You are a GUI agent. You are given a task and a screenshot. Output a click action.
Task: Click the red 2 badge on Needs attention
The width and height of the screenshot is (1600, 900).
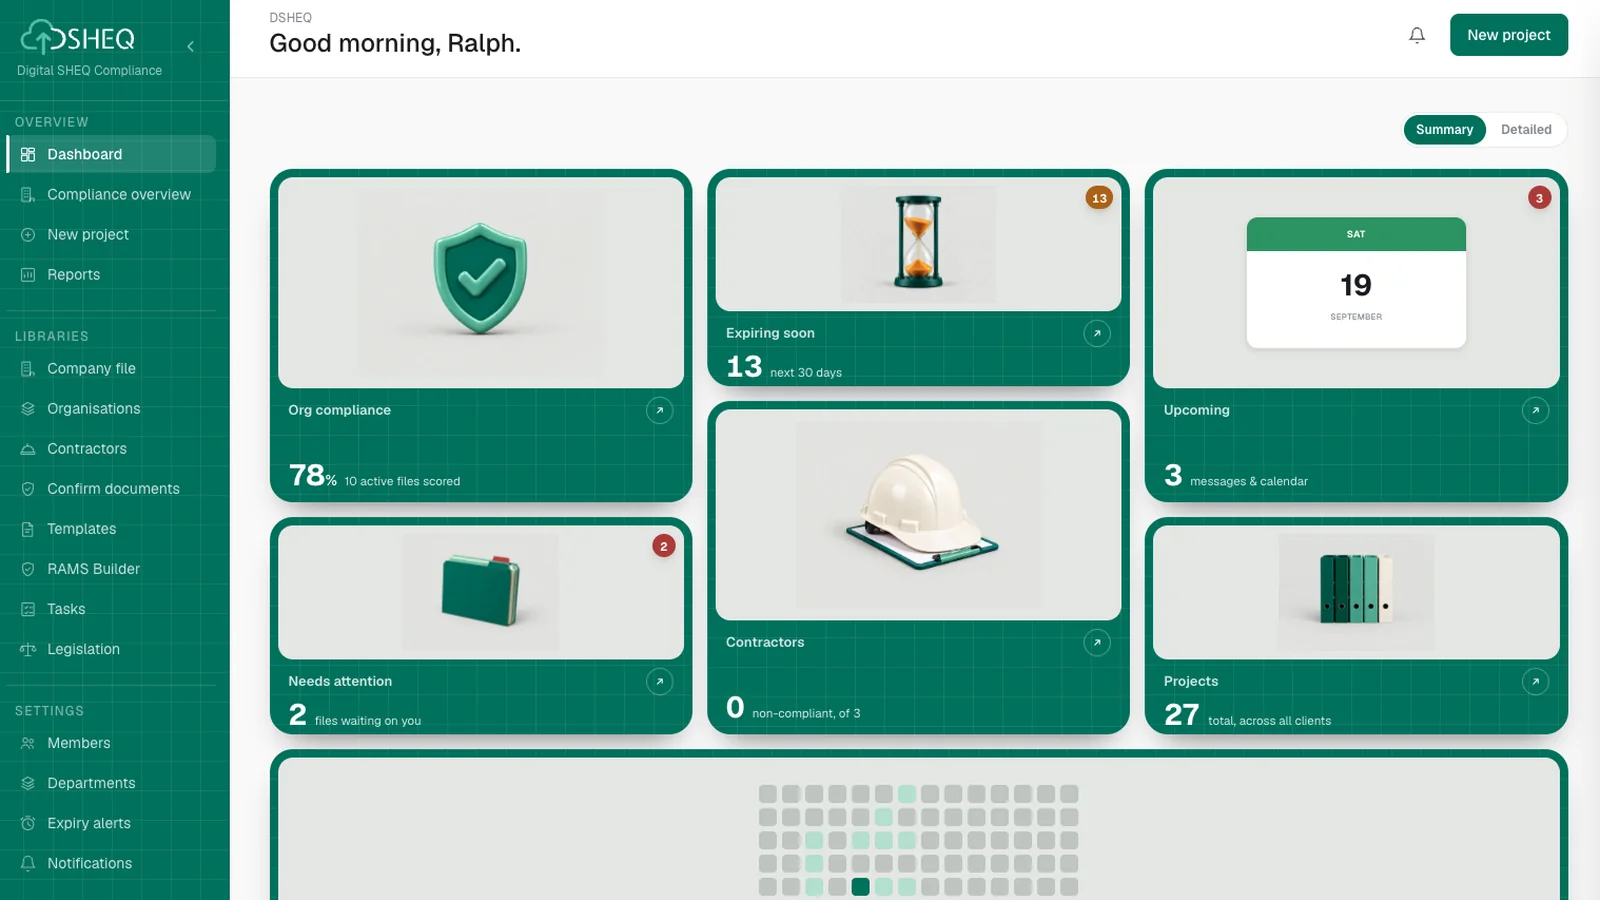663,546
